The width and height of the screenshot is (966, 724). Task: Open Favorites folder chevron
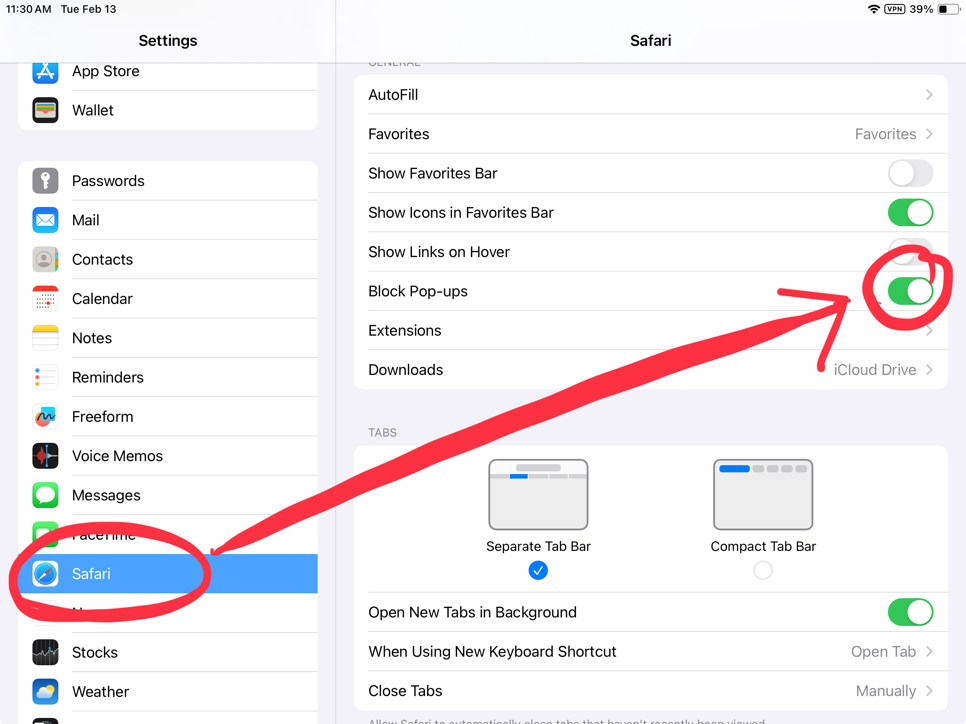(x=929, y=134)
